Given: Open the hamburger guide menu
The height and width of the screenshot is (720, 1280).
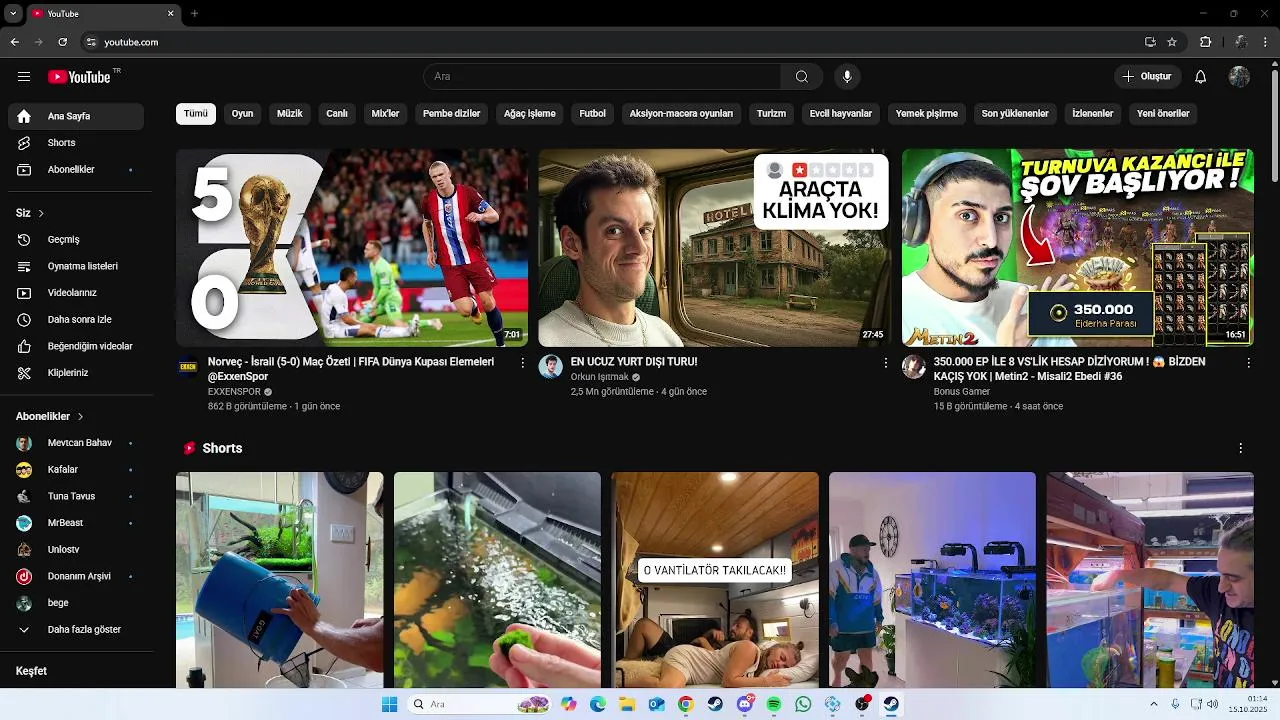Looking at the screenshot, I should 24,77.
